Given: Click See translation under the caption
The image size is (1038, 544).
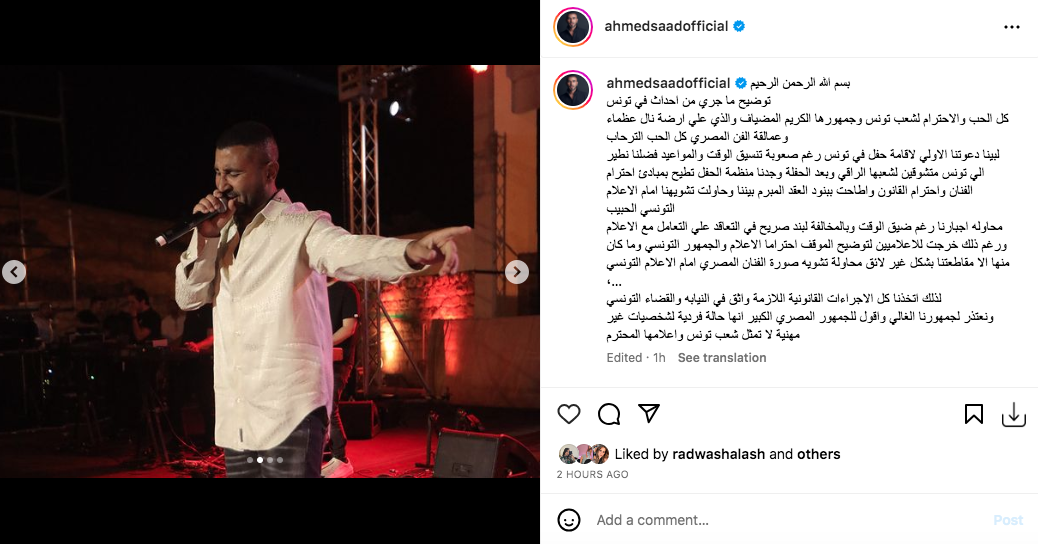Looking at the screenshot, I should (x=722, y=357).
